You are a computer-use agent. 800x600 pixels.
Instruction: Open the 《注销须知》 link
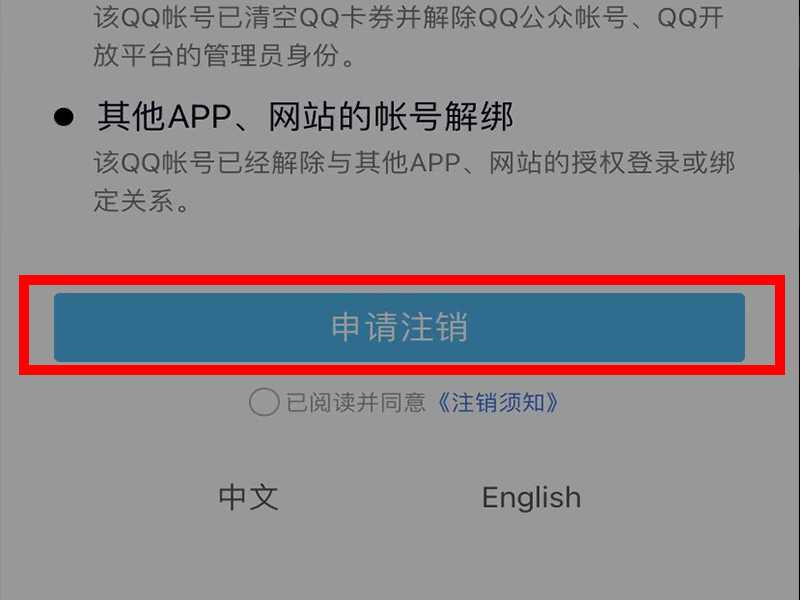point(497,403)
